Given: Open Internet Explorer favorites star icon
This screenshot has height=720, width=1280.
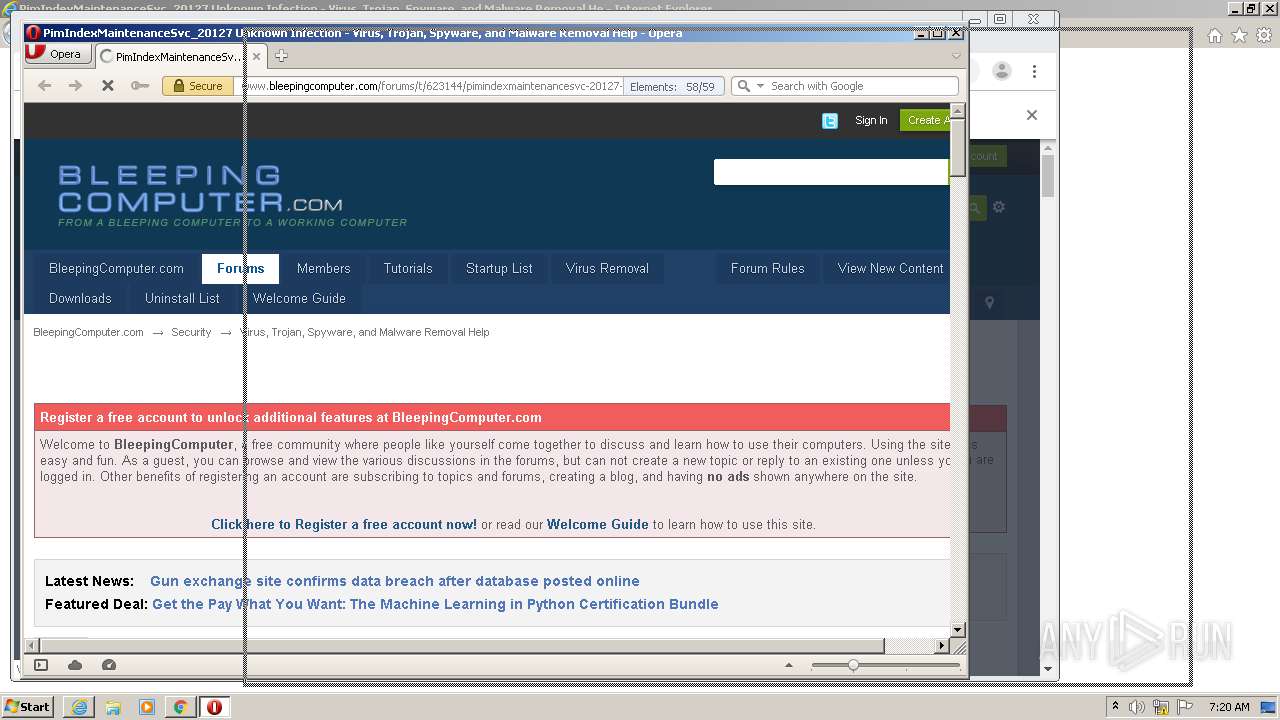Looking at the screenshot, I should coord(1239,36).
